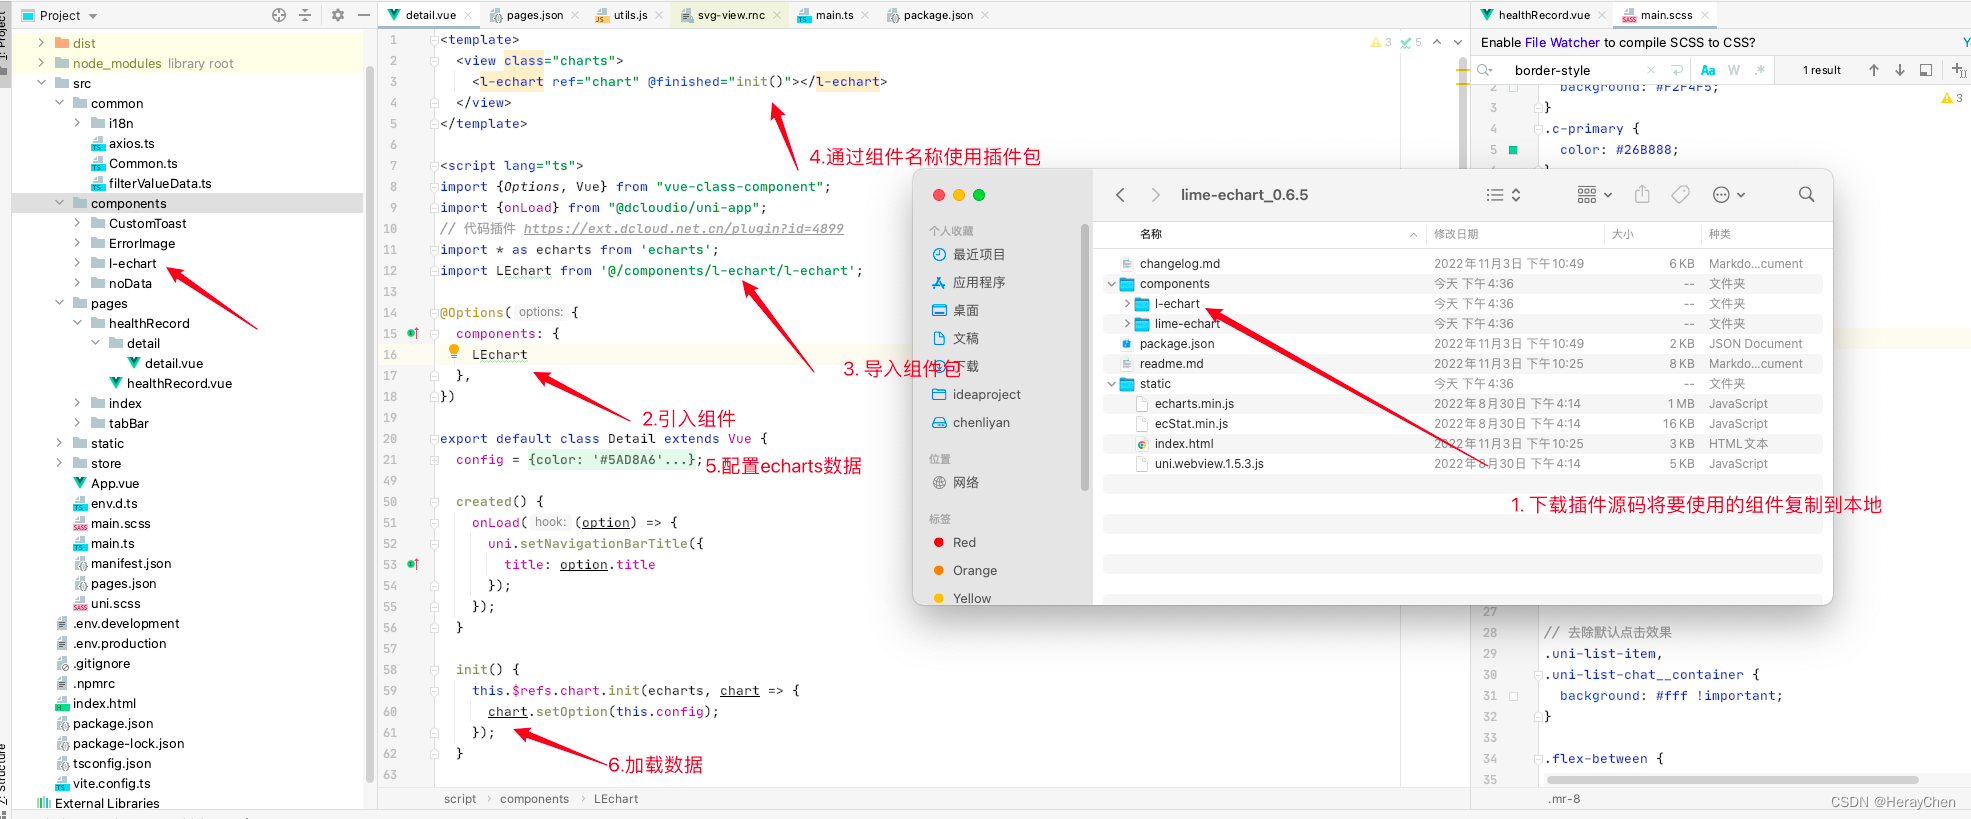Close the main.scss tab

coord(1707,15)
